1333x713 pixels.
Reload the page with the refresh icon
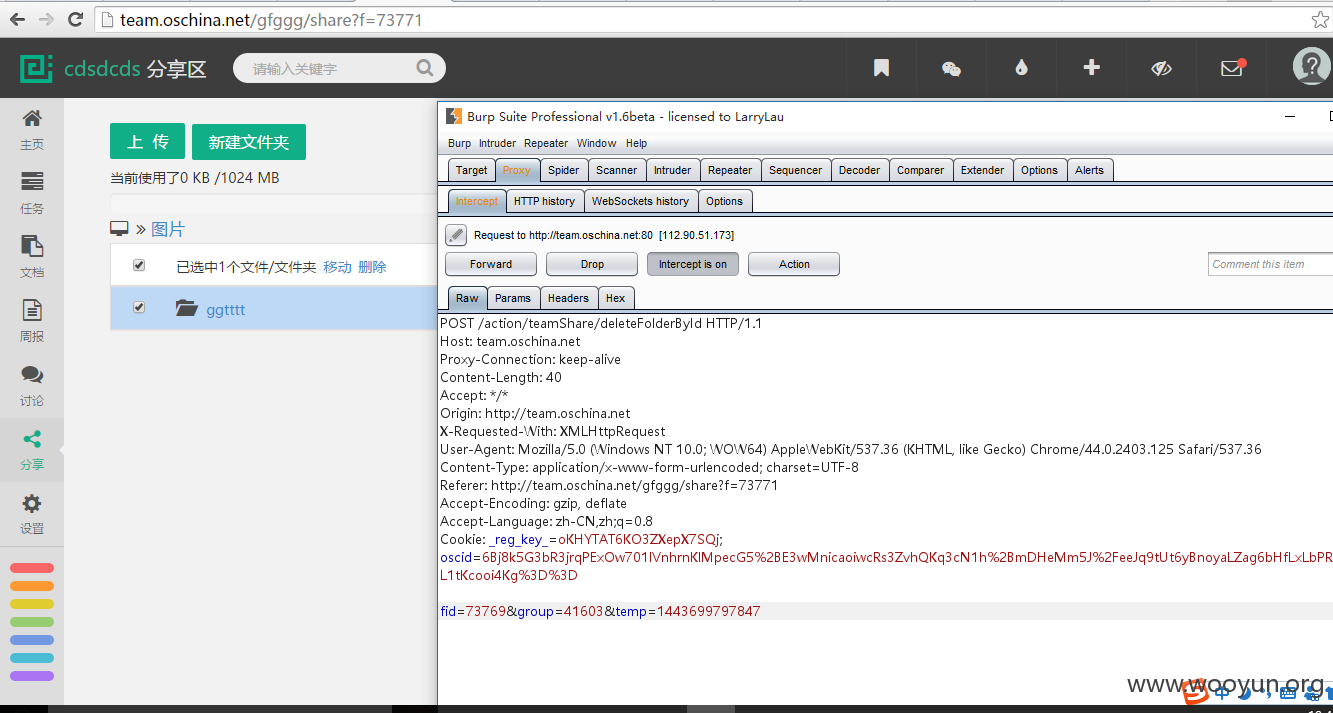pyautogui.click(x=75, y=19)
